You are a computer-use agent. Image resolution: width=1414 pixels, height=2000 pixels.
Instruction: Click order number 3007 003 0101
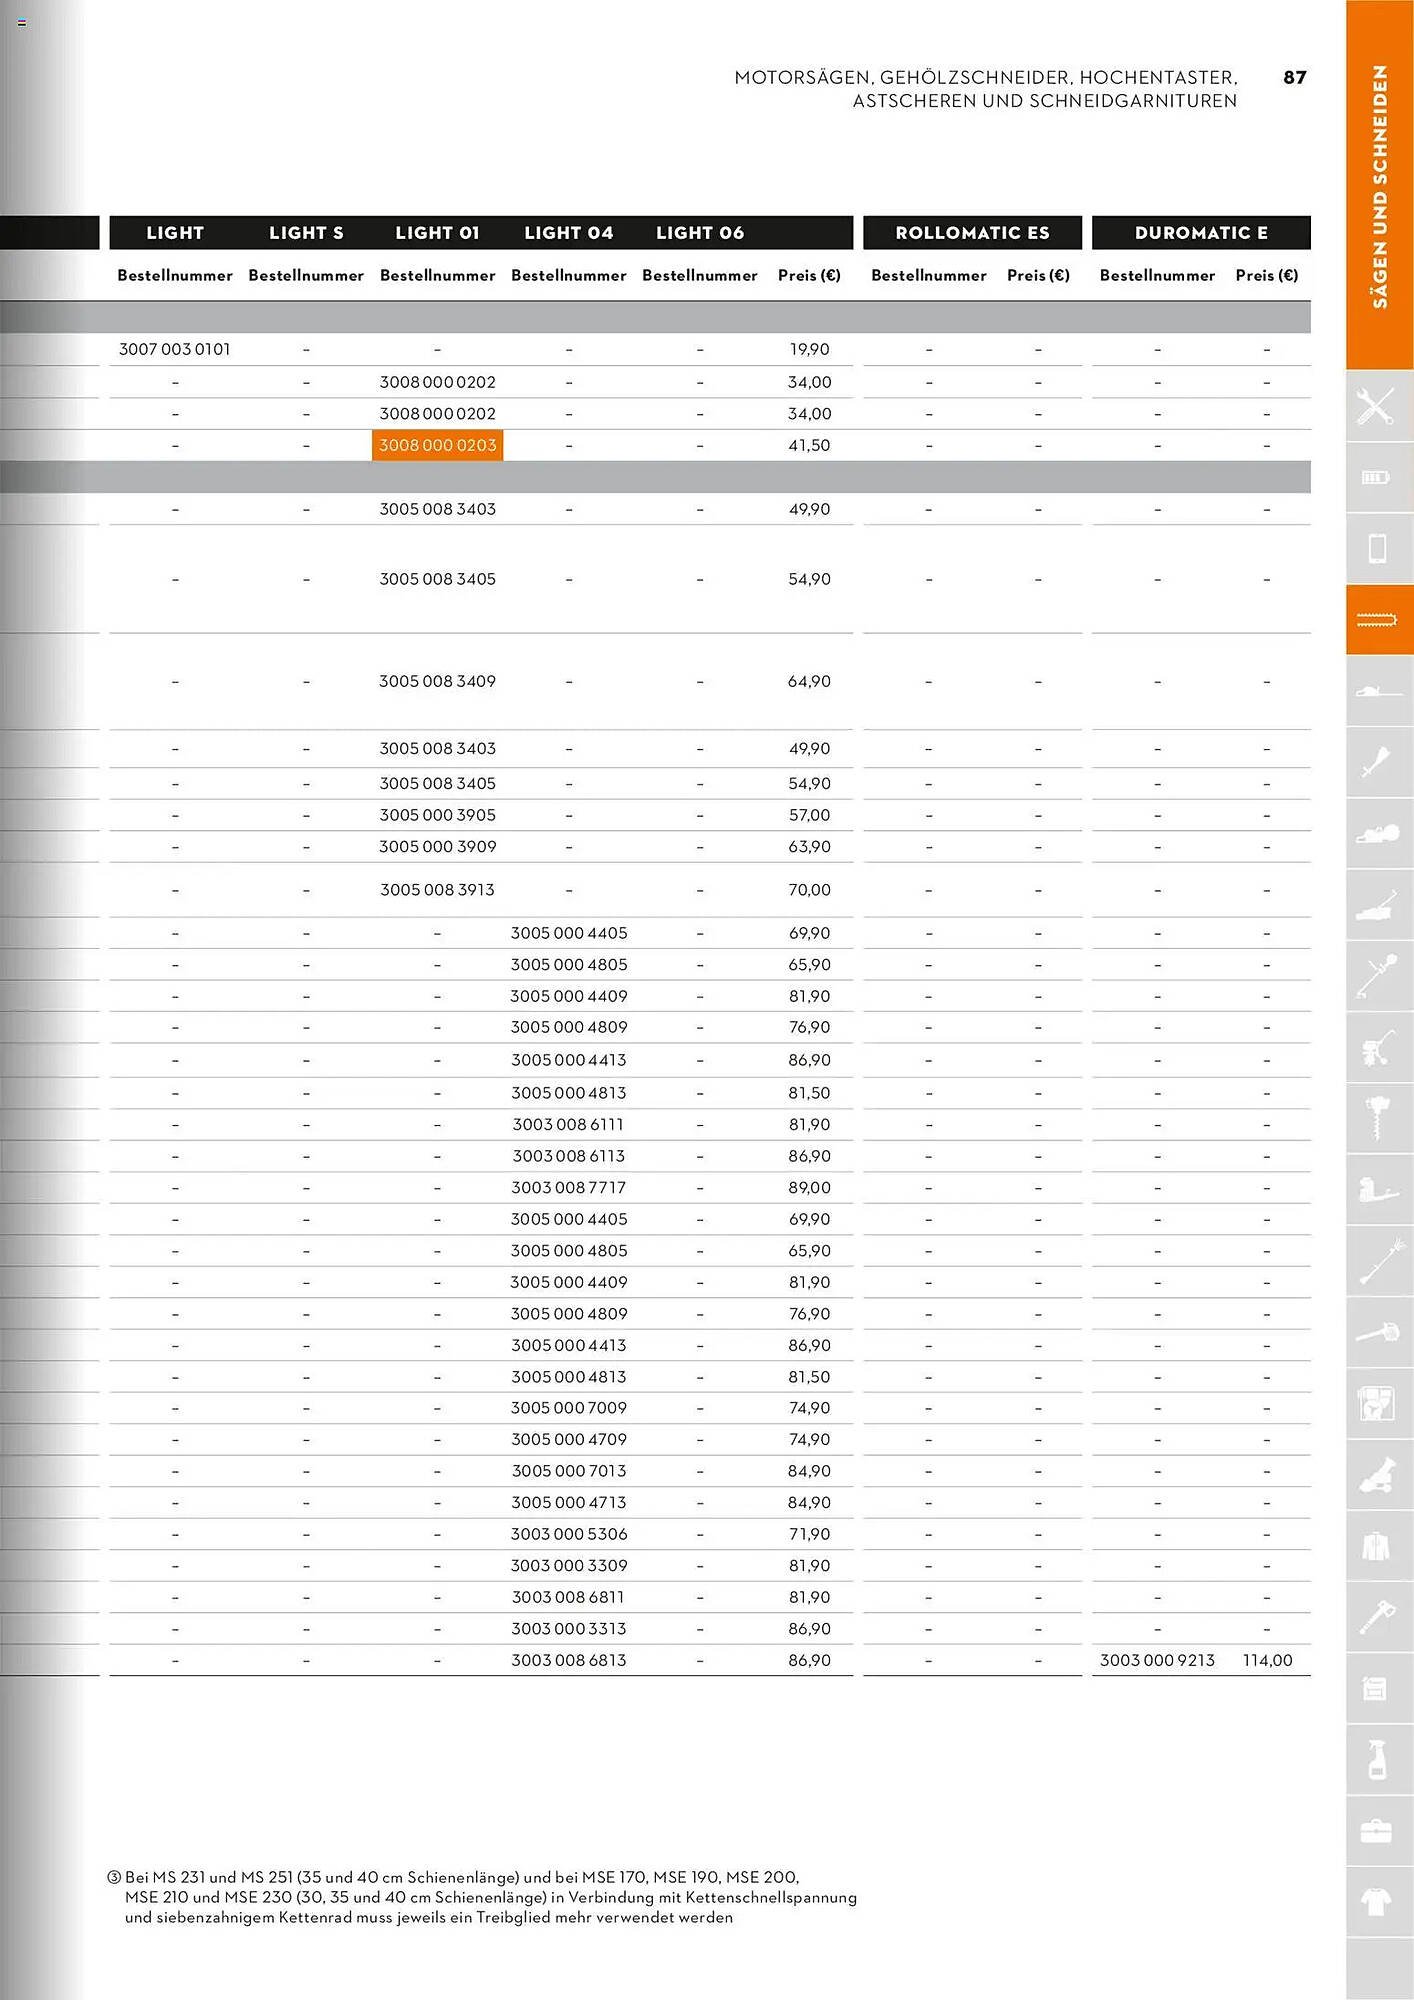click(x=175, y=349)
